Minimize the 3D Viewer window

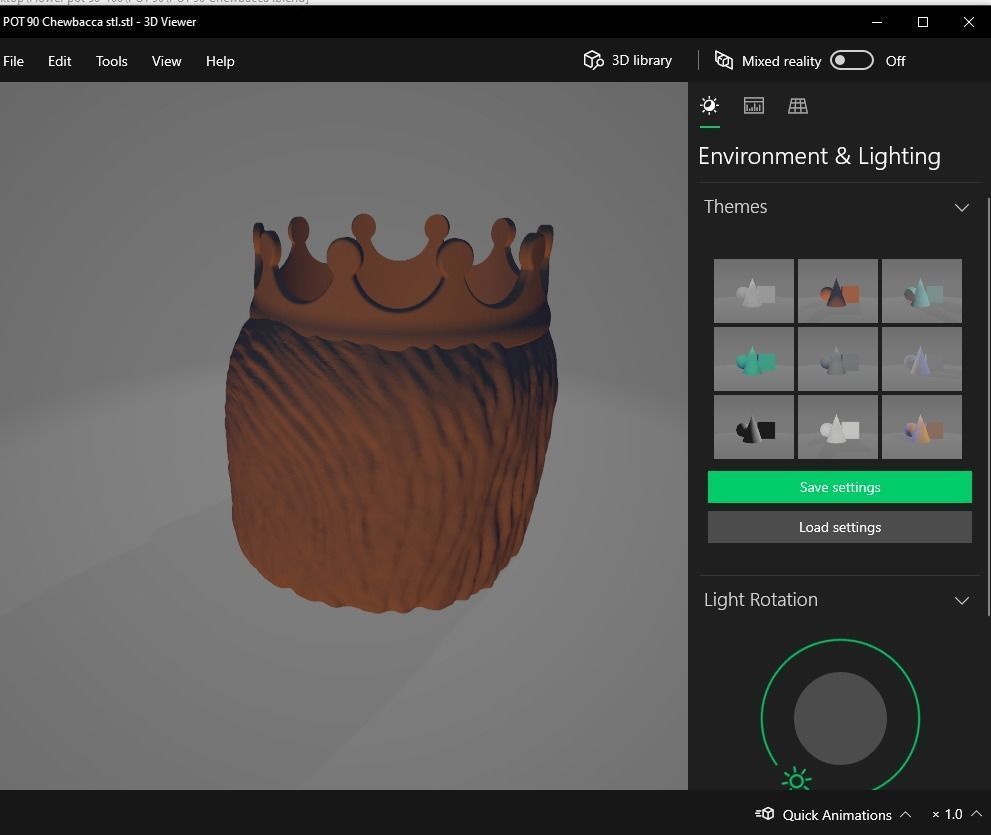(877, 22)
